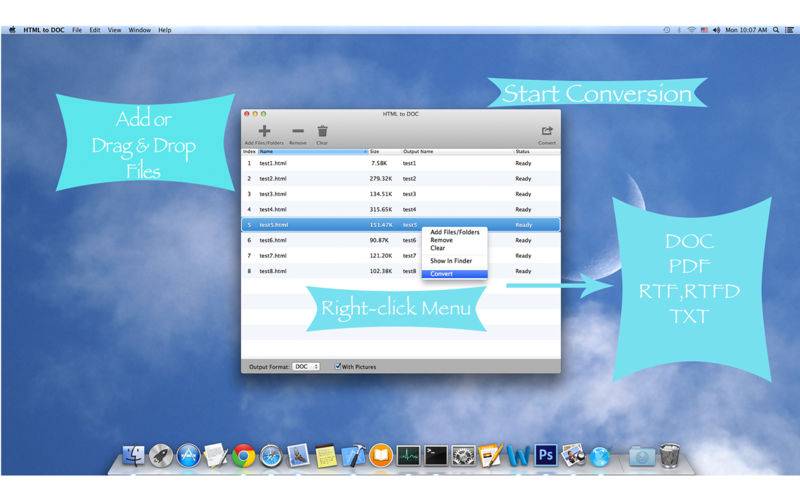The height and width of the screenshot is (500, 800).
Task: Click the Remove minus toolbar icon
Action: 298,131
